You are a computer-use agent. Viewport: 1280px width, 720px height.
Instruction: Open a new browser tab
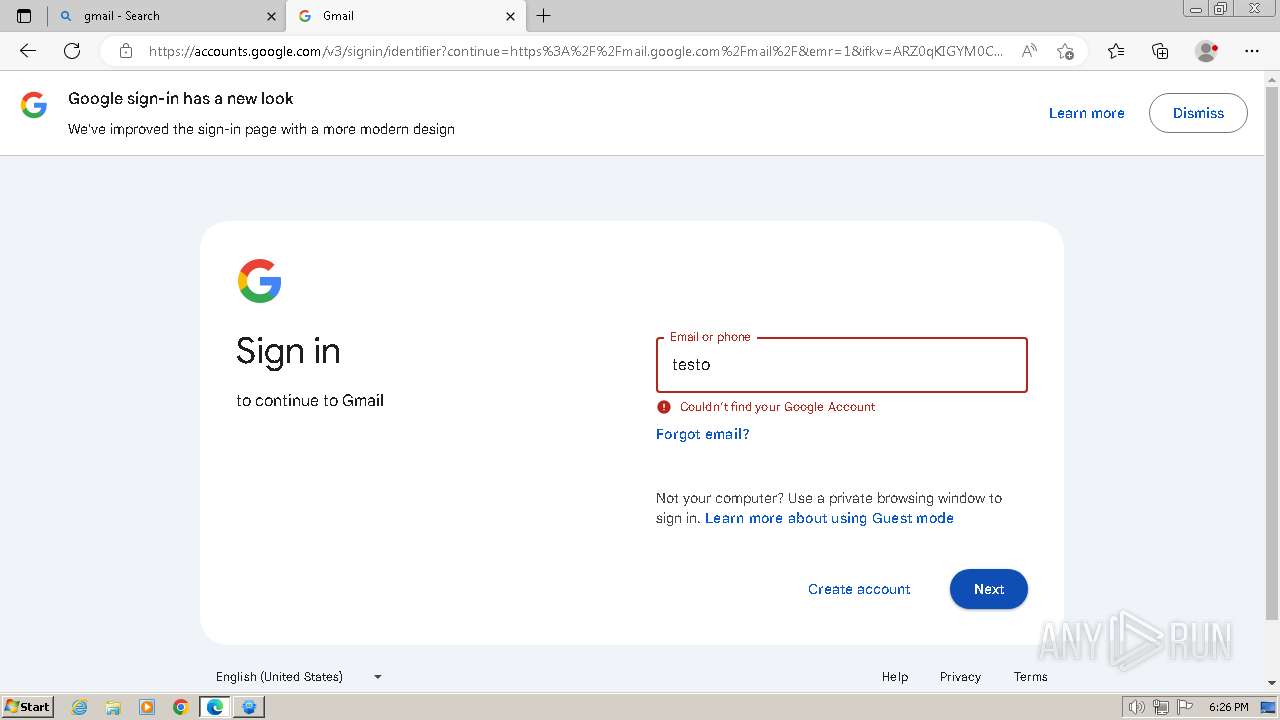click(544, 16)
